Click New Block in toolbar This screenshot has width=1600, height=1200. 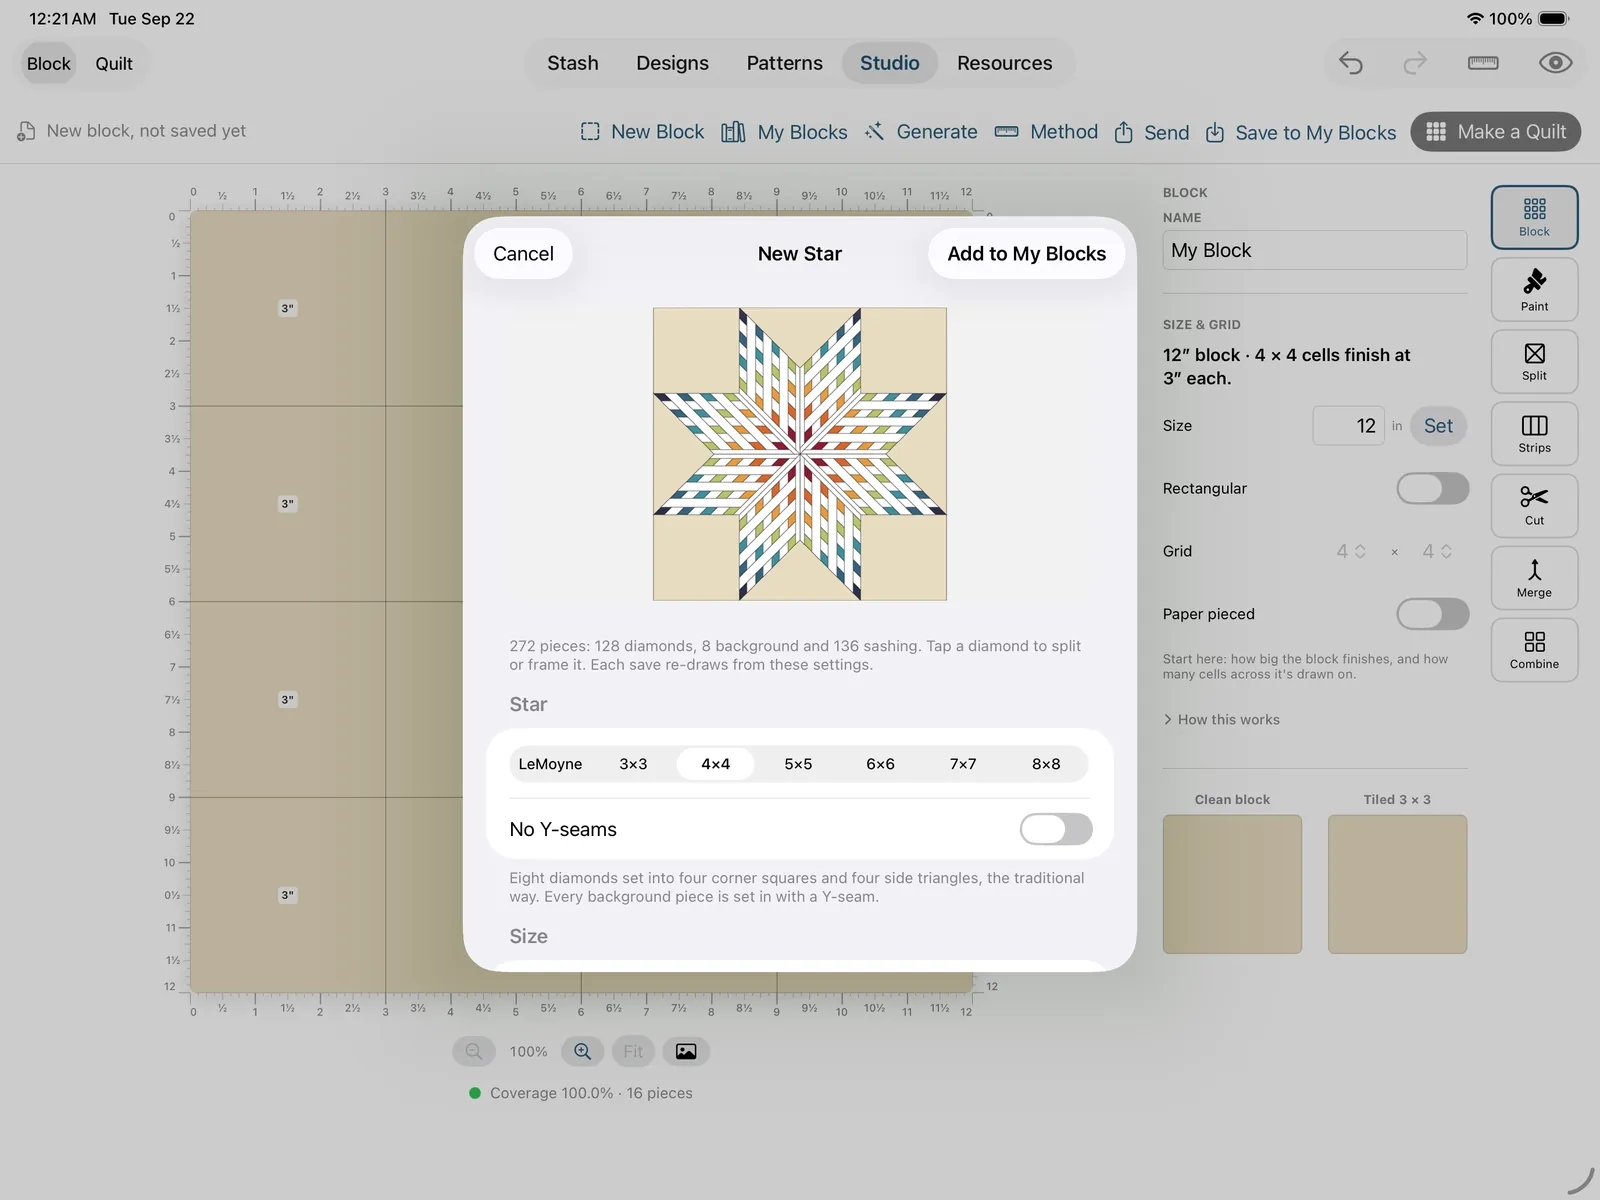[x=642, y=132]
